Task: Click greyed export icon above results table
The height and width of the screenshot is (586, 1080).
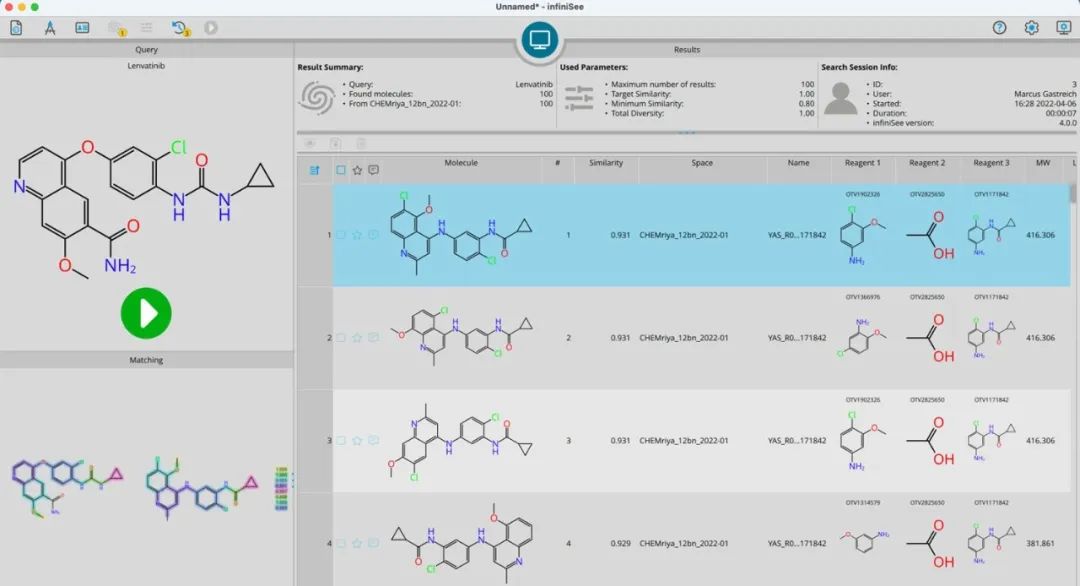Action: (335, 143)
